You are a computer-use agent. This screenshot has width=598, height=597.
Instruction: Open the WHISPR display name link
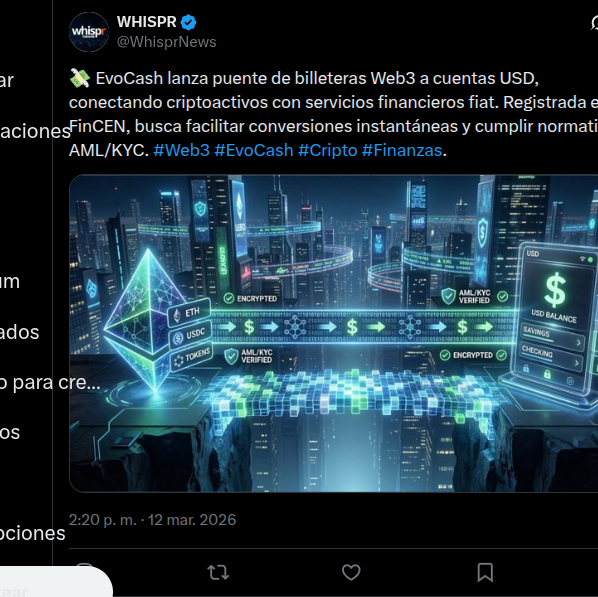[x=146, y=22]
